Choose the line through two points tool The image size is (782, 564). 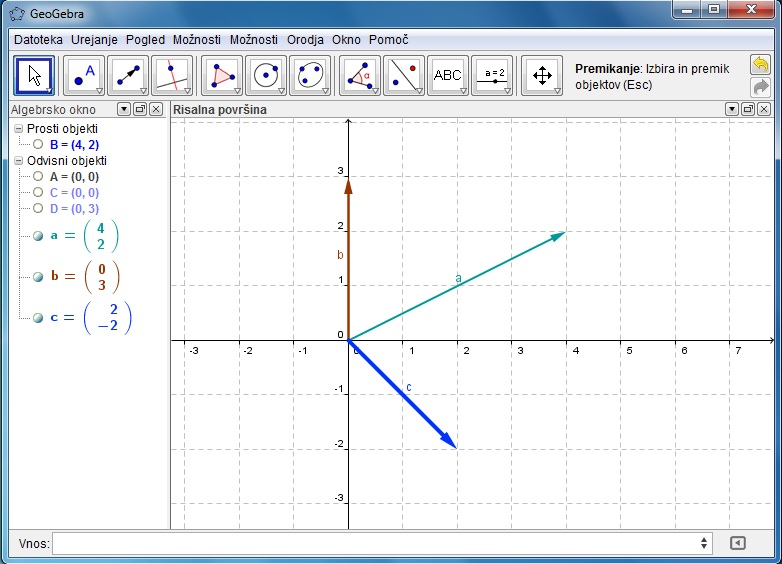(128, 75)
